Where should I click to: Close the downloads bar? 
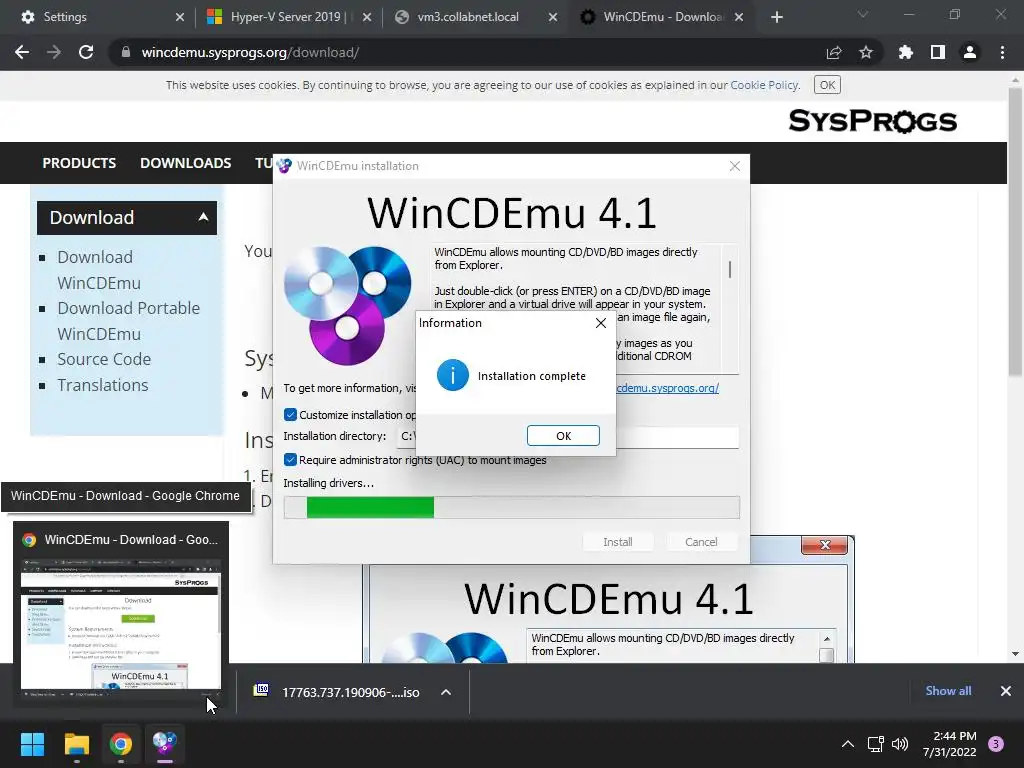click(x=1006, y=691)
